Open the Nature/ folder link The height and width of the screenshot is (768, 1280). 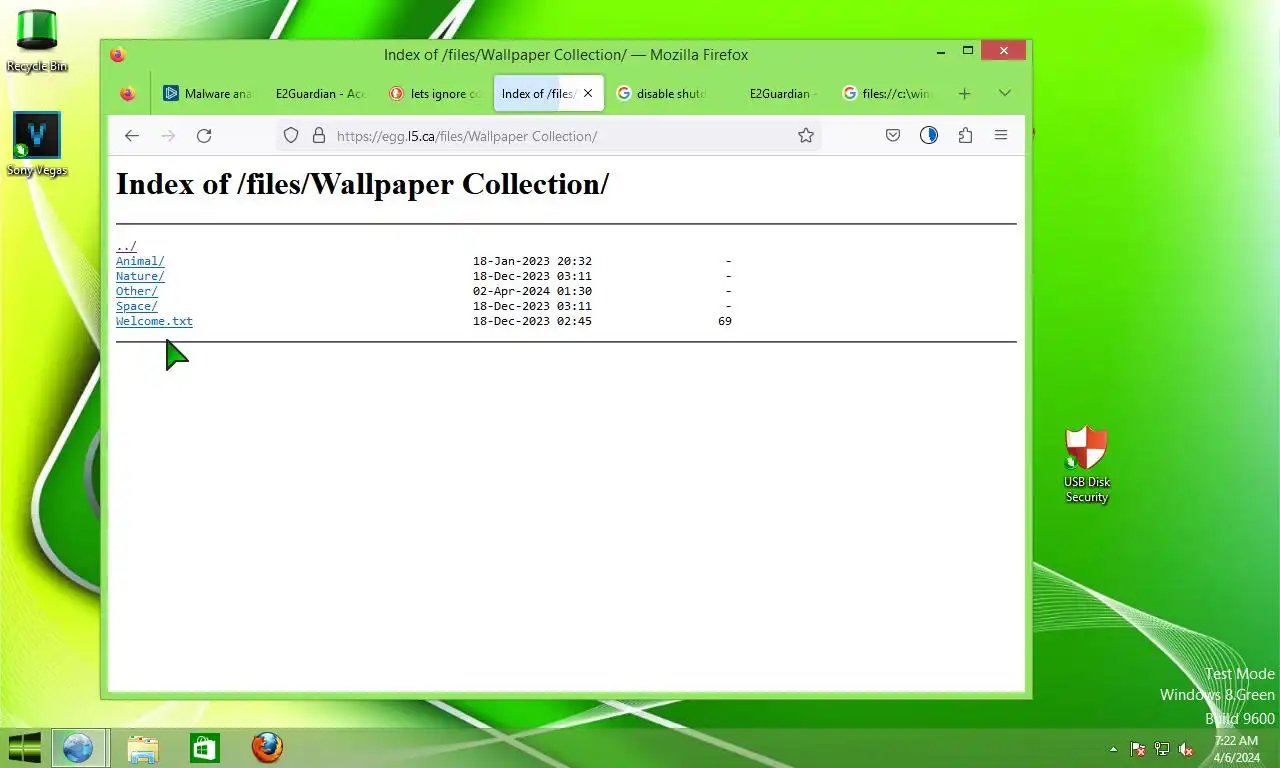pyautogui.click(x=140, y=276)
